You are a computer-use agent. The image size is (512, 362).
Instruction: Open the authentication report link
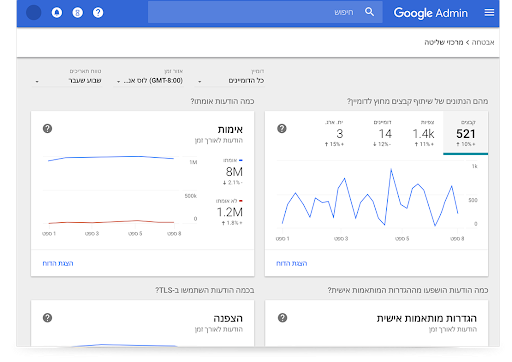tap(58, 263)
